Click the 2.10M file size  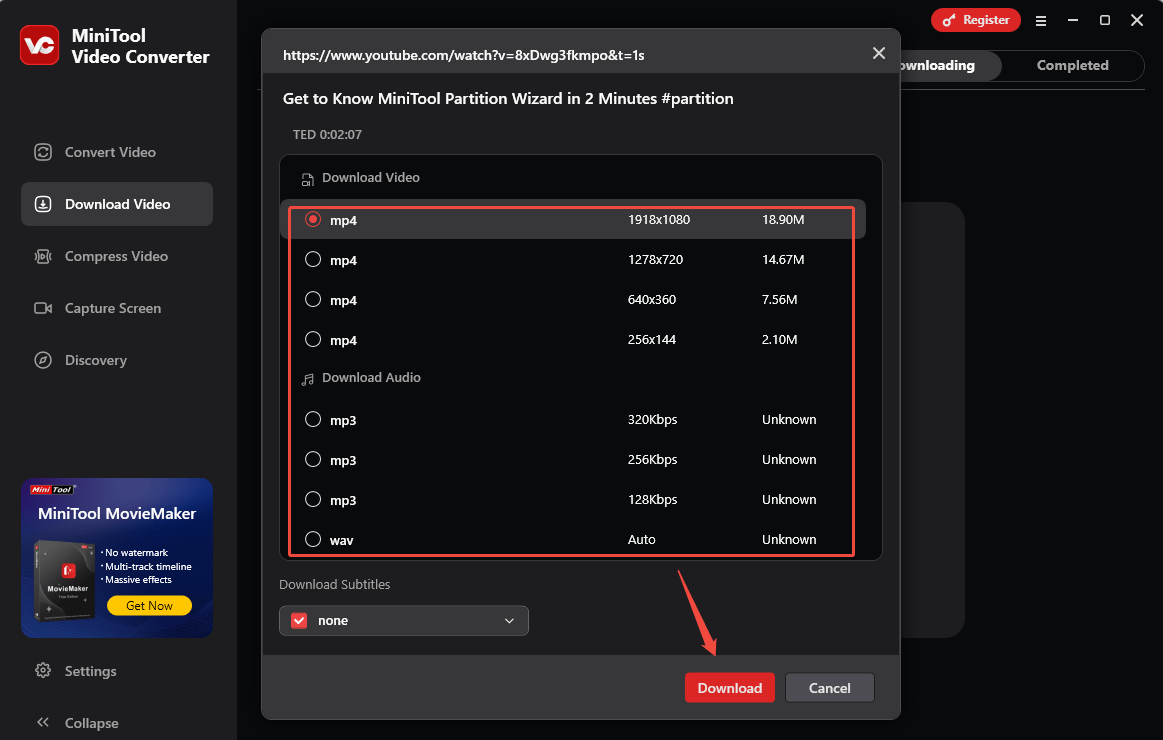tap(780, 340)
